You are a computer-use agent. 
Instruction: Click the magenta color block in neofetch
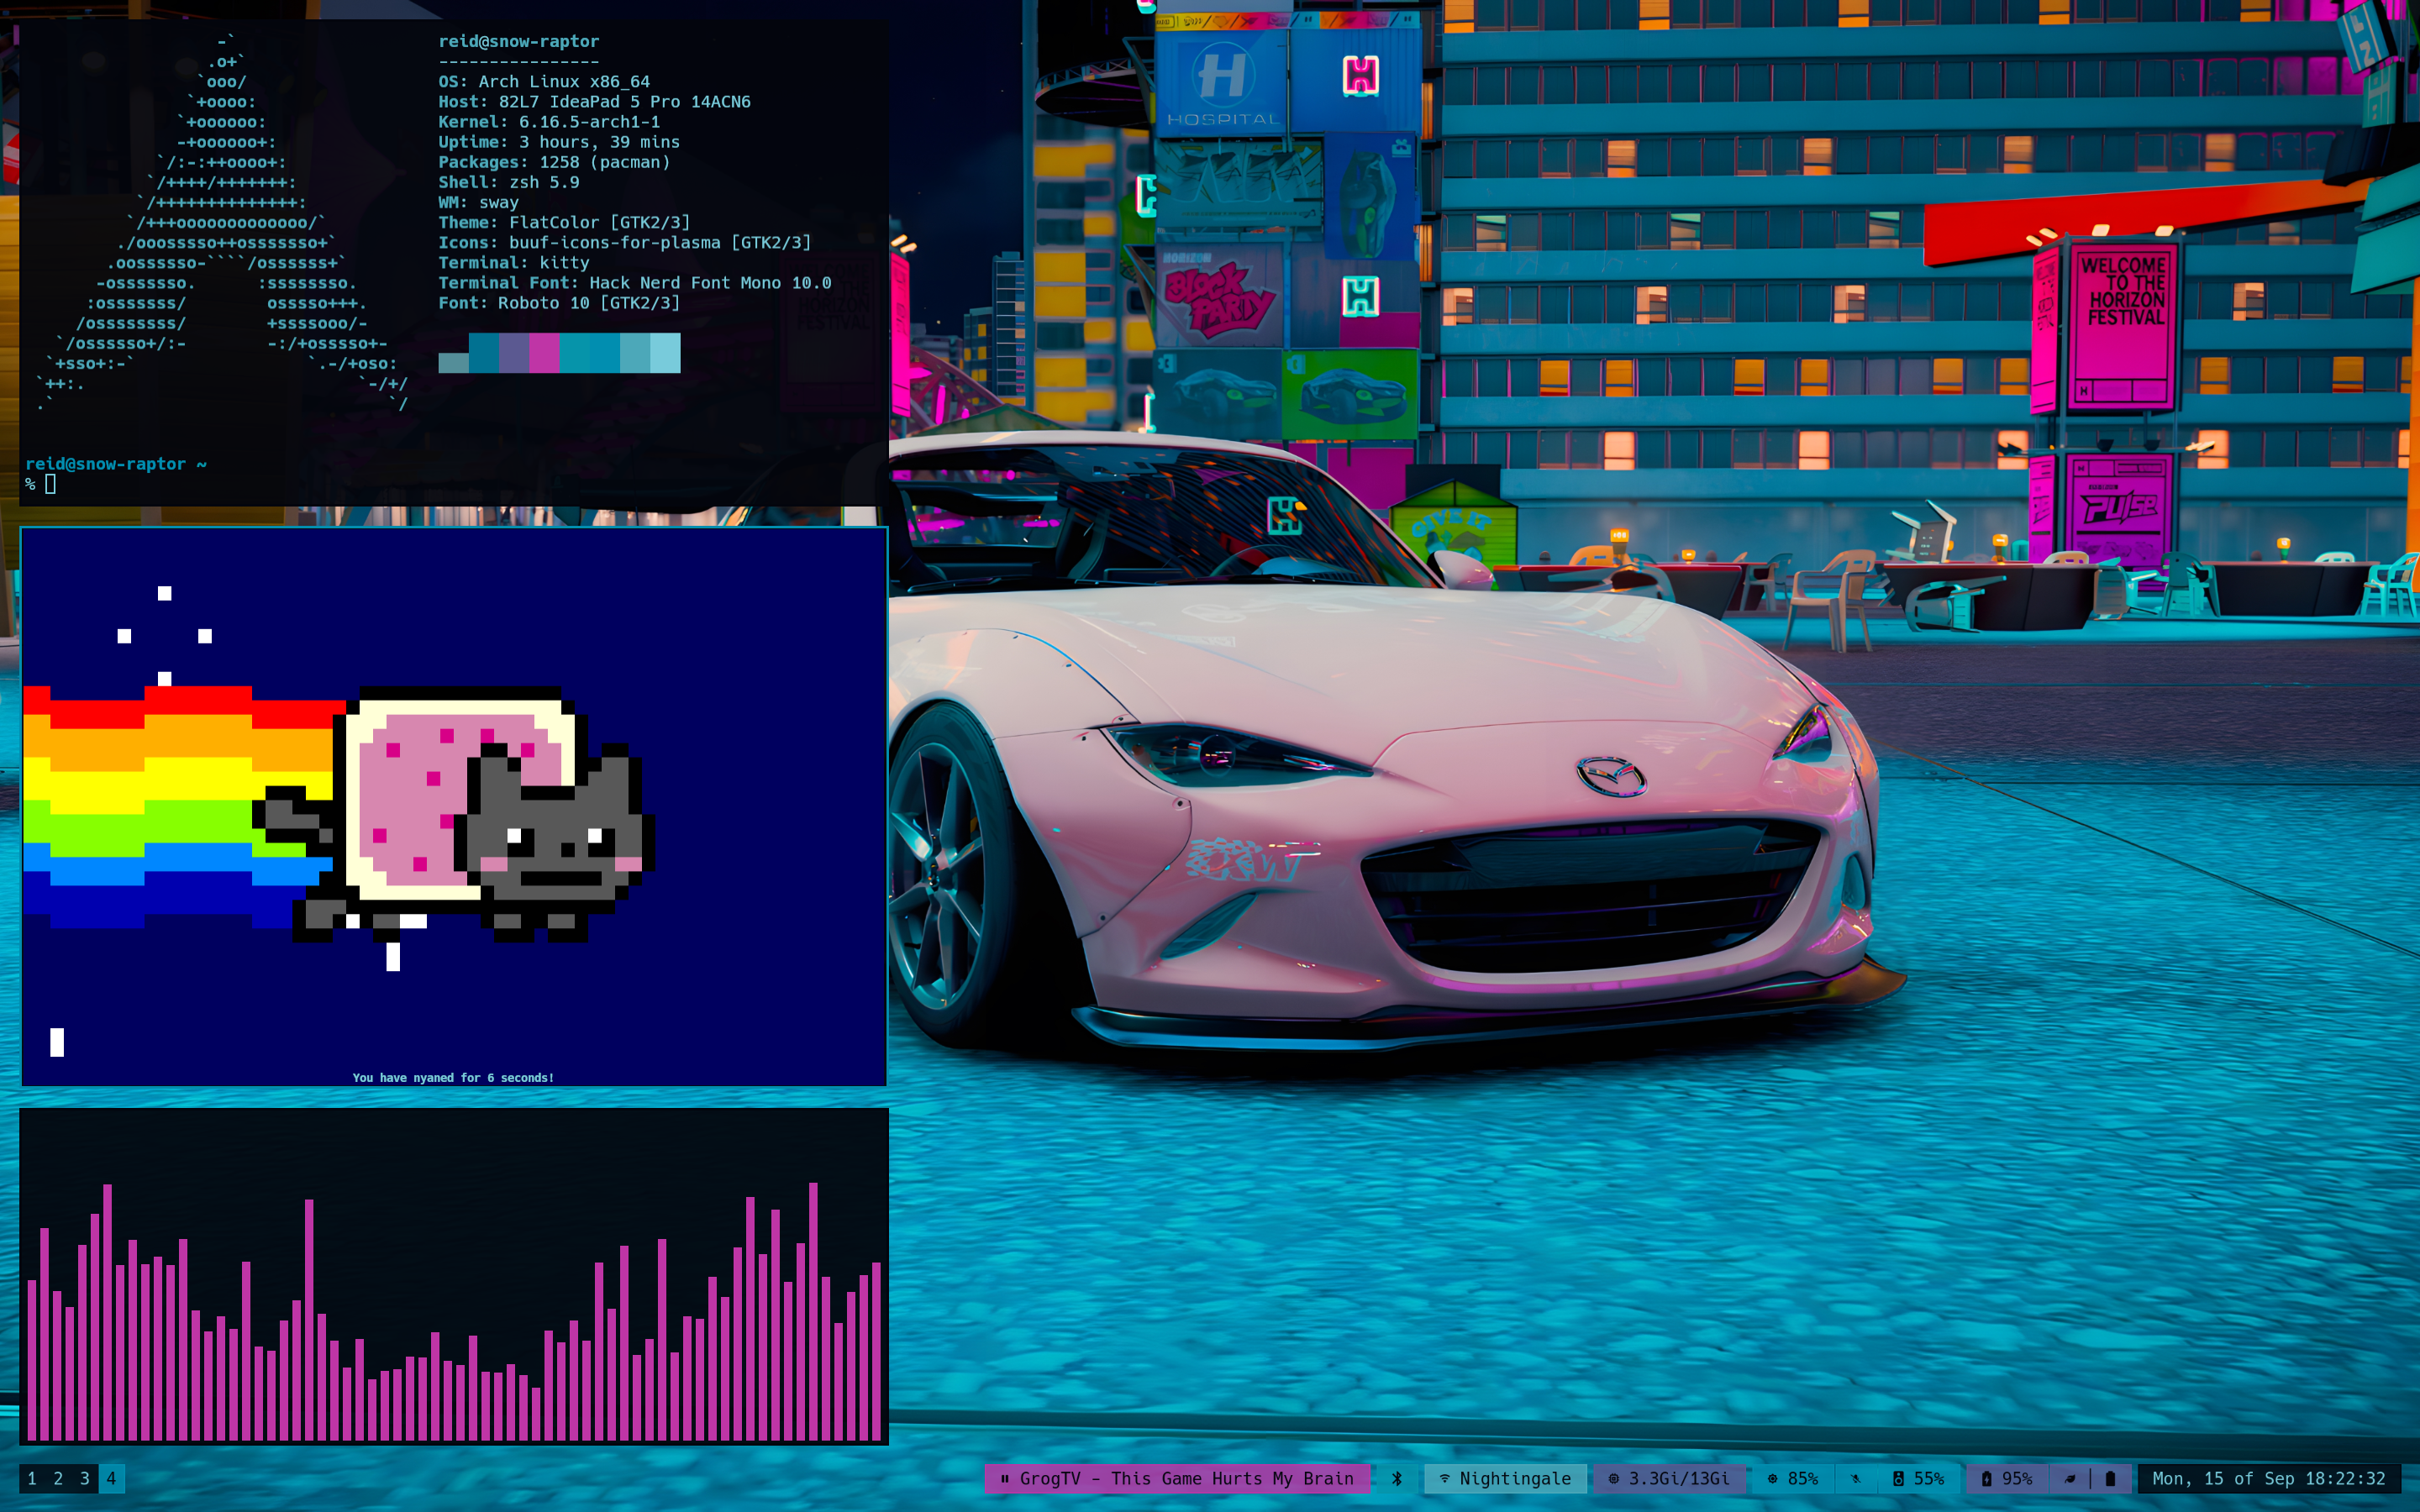(544, 353)
